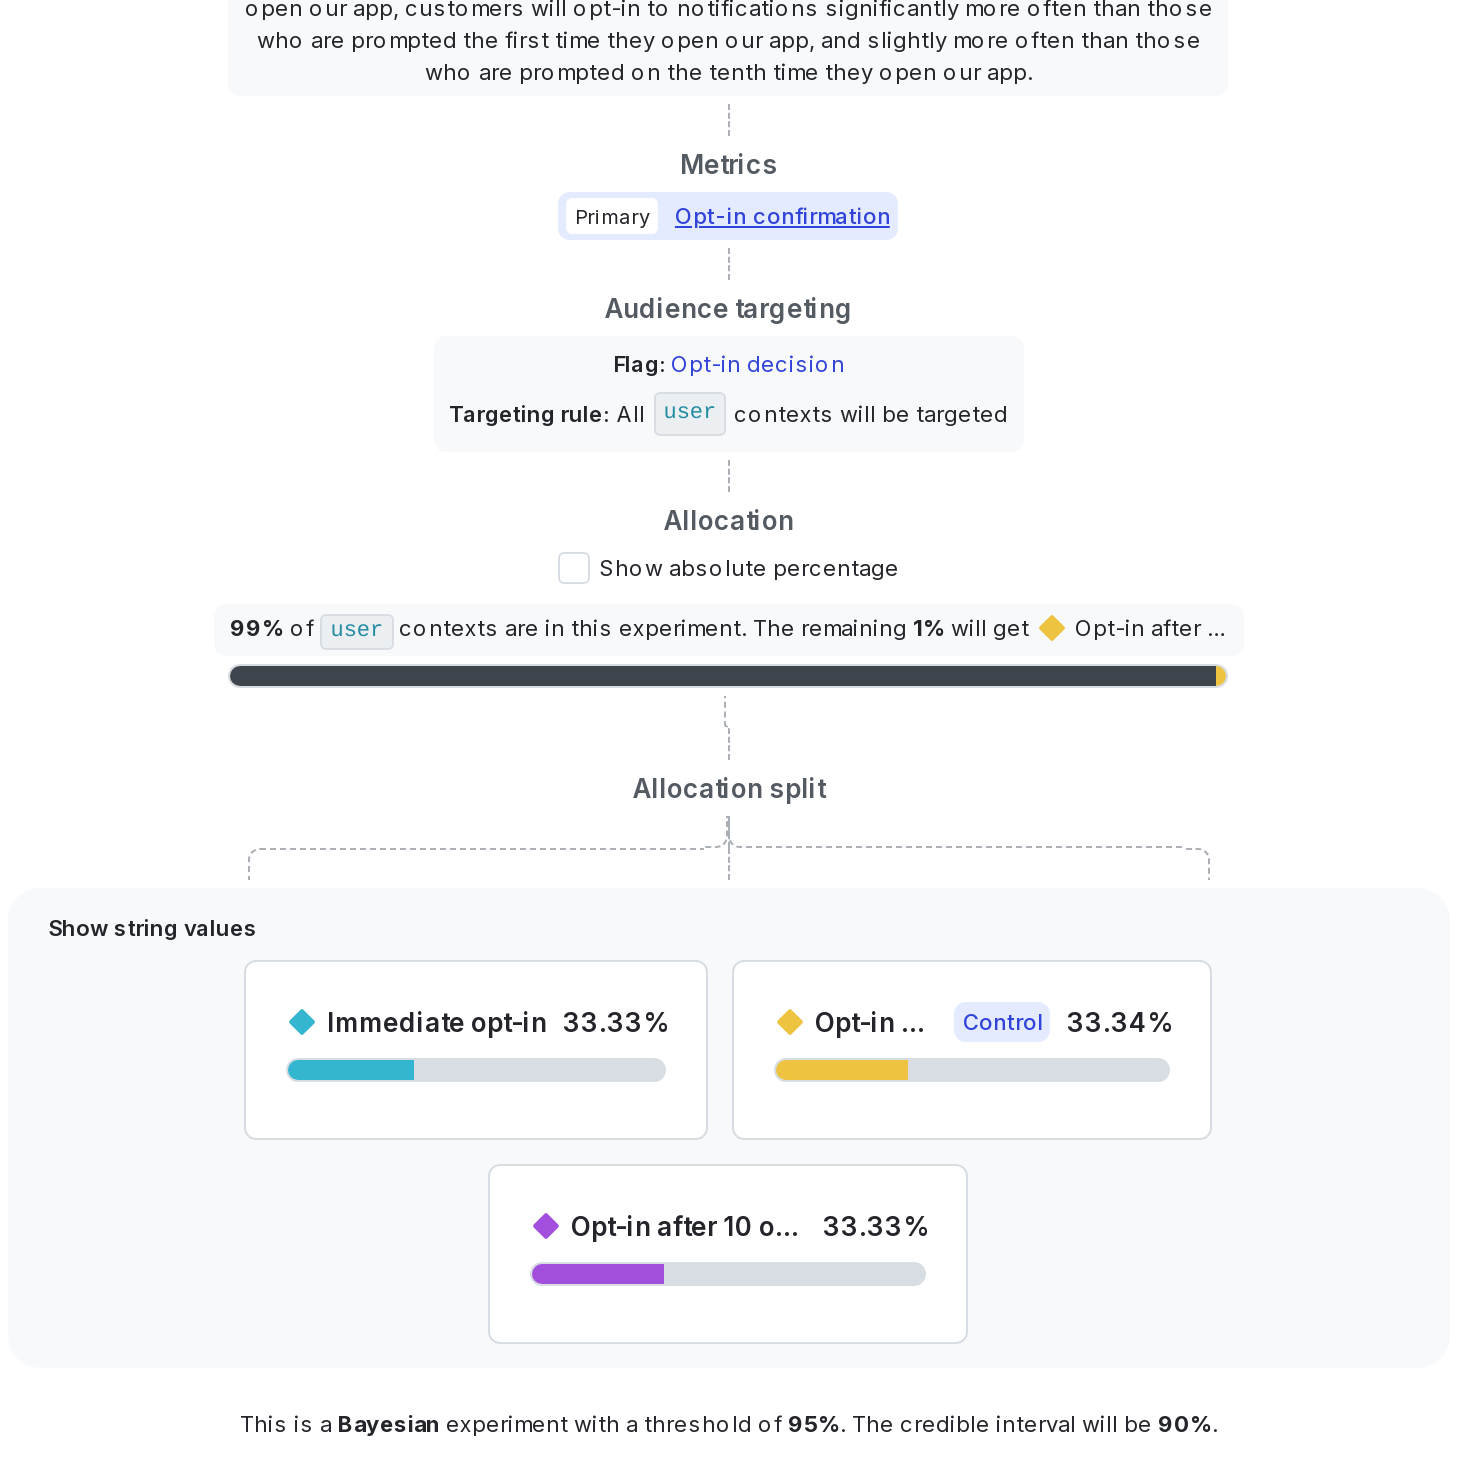1458x1468 pixels.
Task: Open the Opt-in confirmation metric link
Action: click(x=781, y=216)
